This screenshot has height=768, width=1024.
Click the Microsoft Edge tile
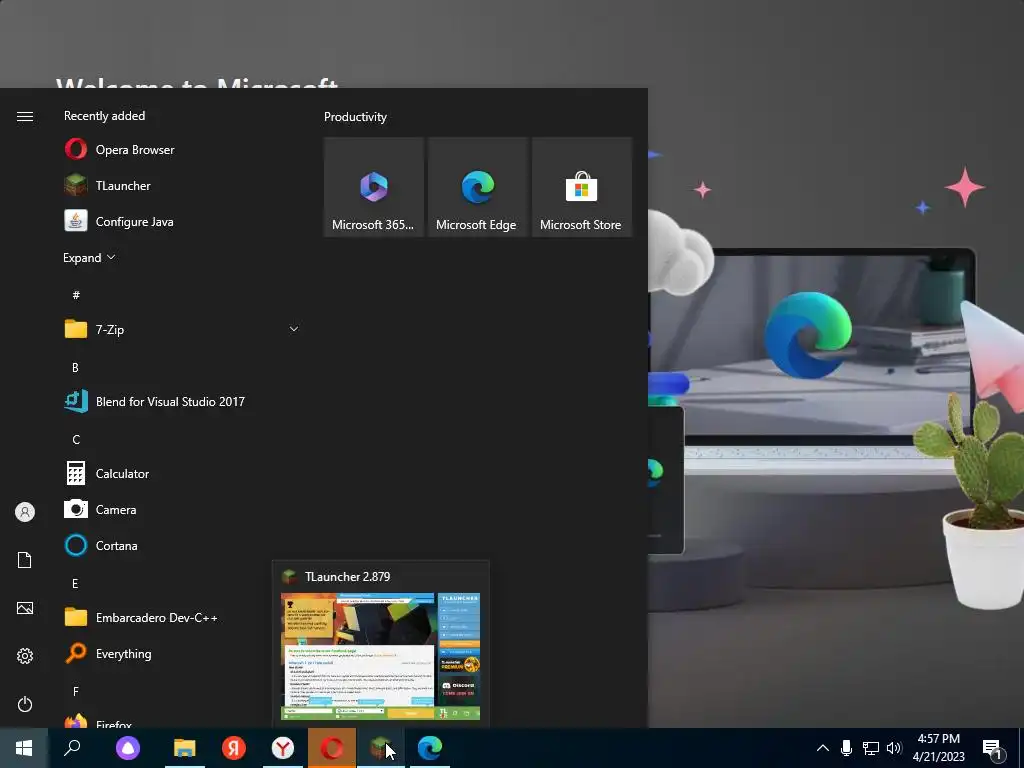(477, 187)
